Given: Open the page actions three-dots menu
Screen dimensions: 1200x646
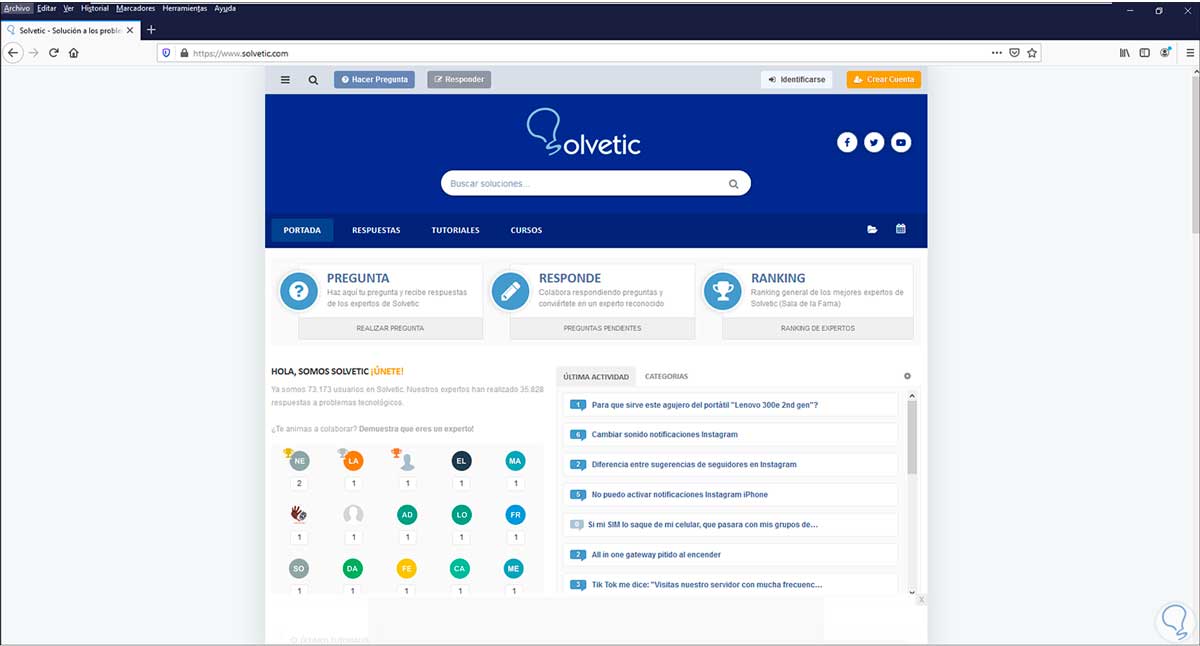Looking at the screenshot, I should 996,53.
